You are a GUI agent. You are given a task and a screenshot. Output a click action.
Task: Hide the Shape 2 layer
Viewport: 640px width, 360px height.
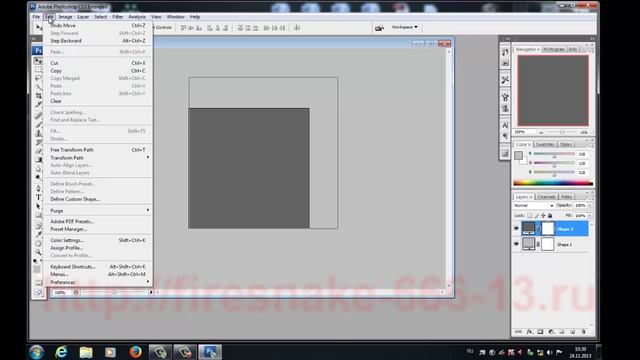516,229
